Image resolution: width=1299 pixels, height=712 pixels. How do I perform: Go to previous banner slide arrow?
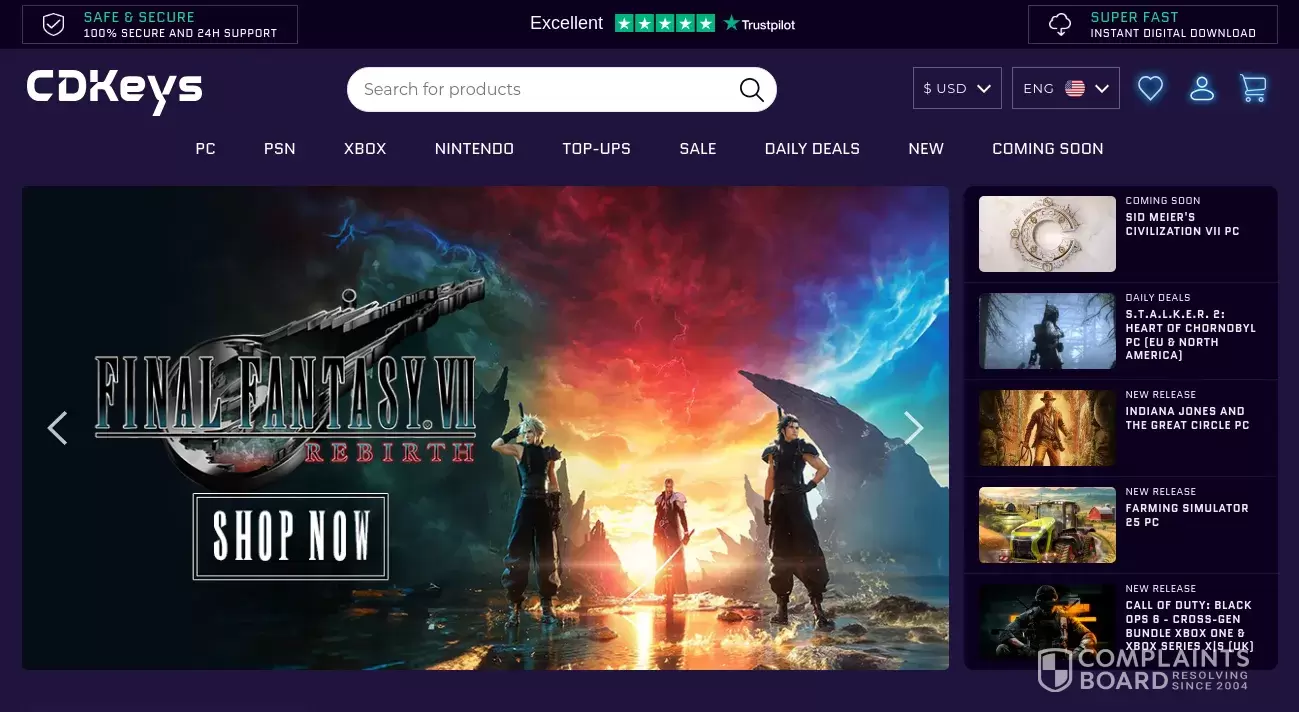coord(58,428)
